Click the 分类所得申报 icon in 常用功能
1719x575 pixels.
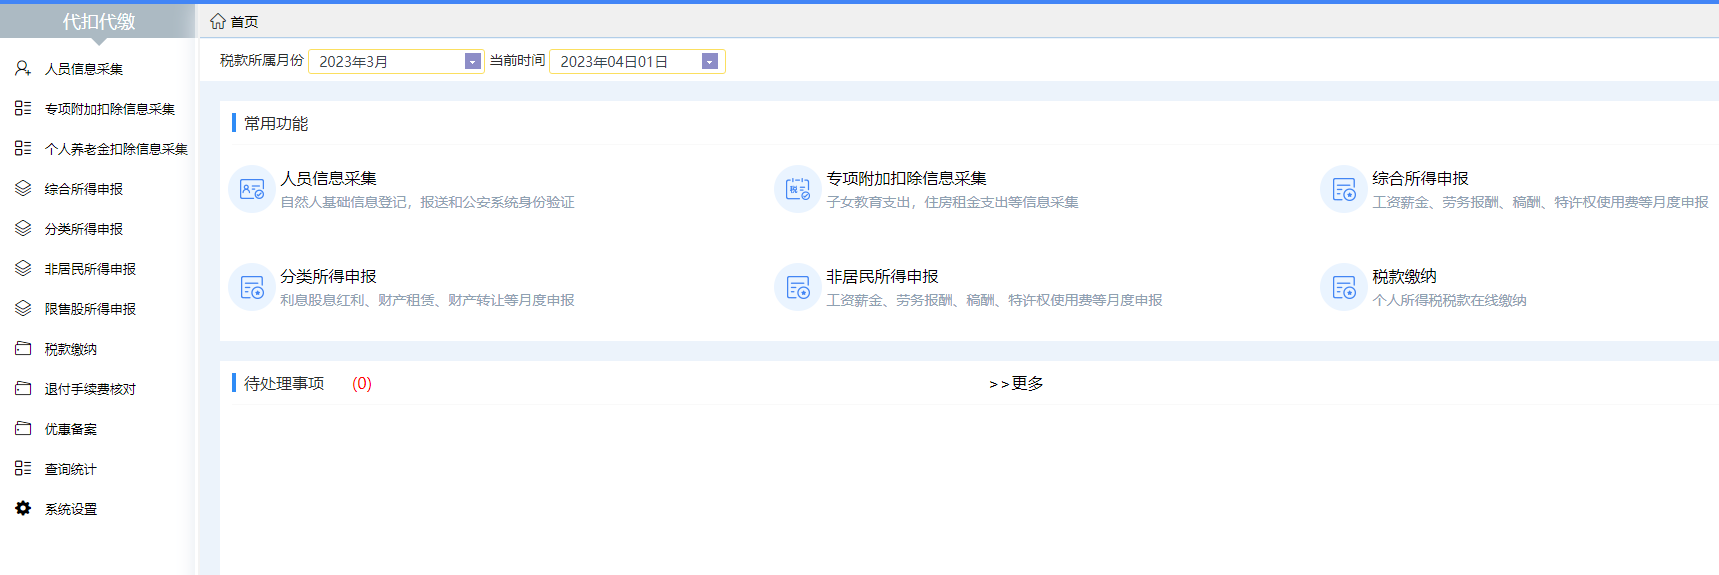251,288
